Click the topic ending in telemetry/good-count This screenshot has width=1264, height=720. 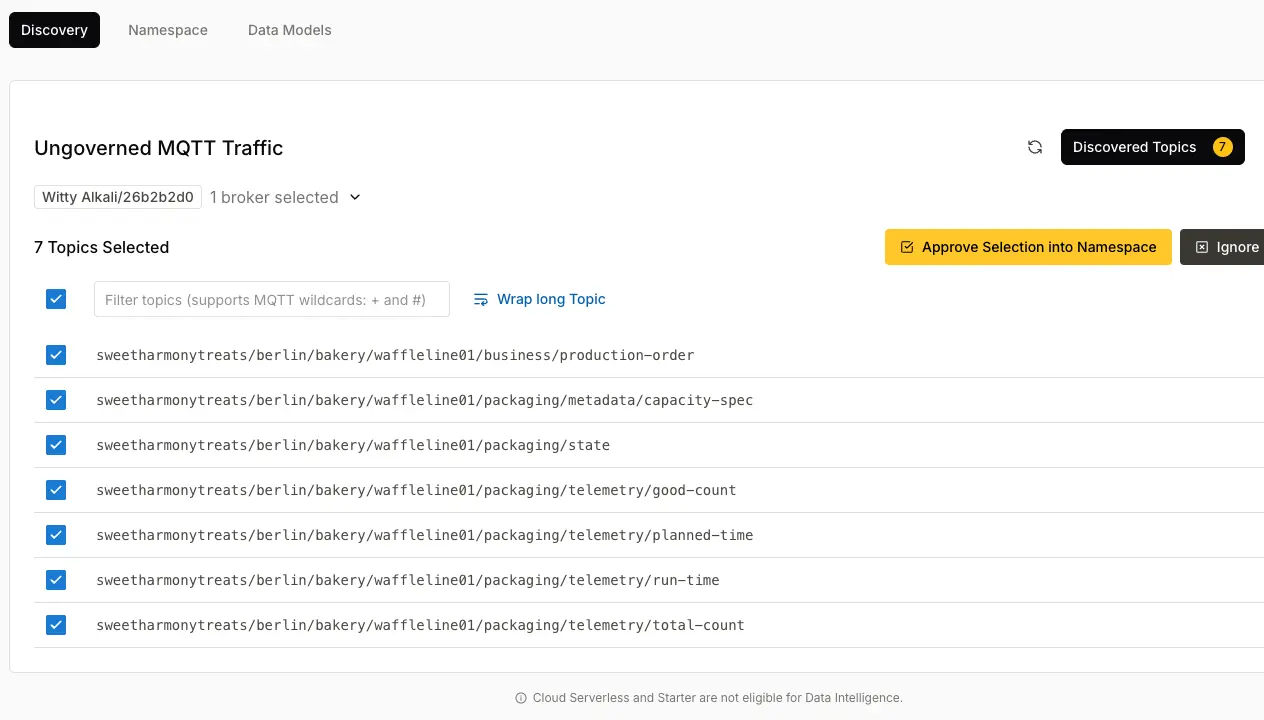(416, 490)
